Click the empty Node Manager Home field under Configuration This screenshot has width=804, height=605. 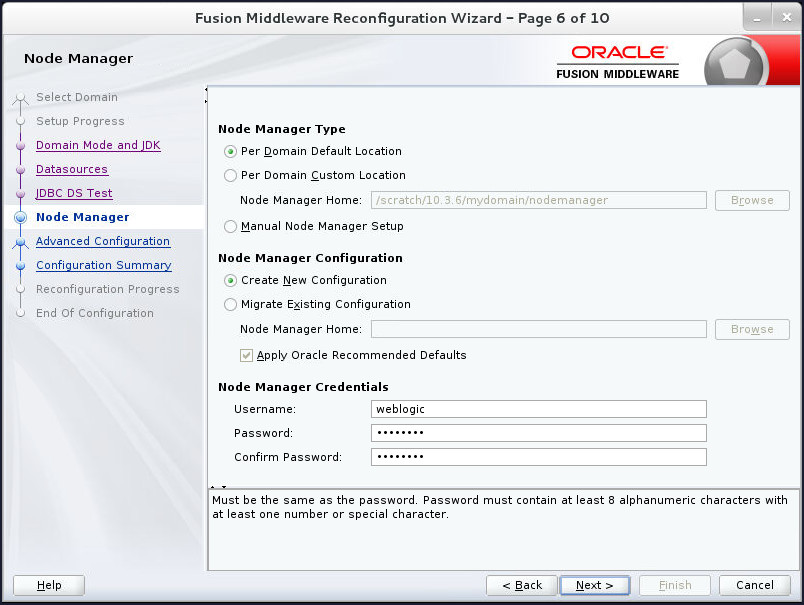coord(538,329)
